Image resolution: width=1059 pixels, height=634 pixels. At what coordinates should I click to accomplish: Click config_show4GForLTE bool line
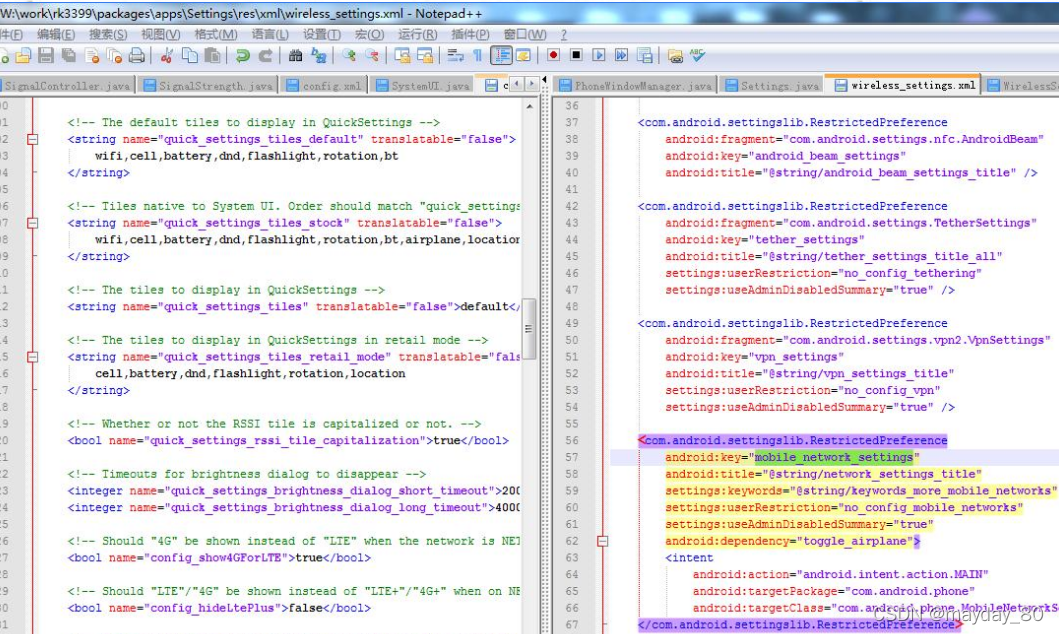[x=219, y=558]
